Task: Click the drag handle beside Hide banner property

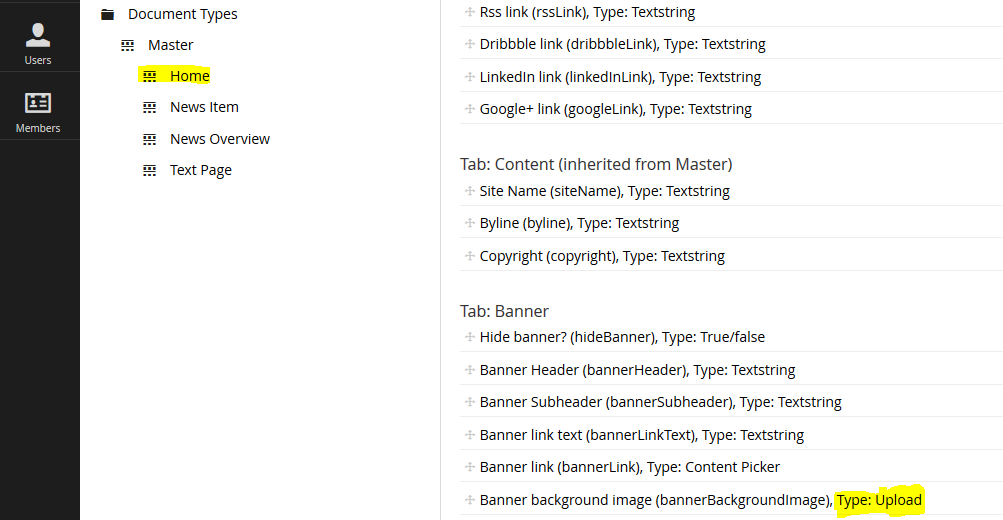Action: 470,336
